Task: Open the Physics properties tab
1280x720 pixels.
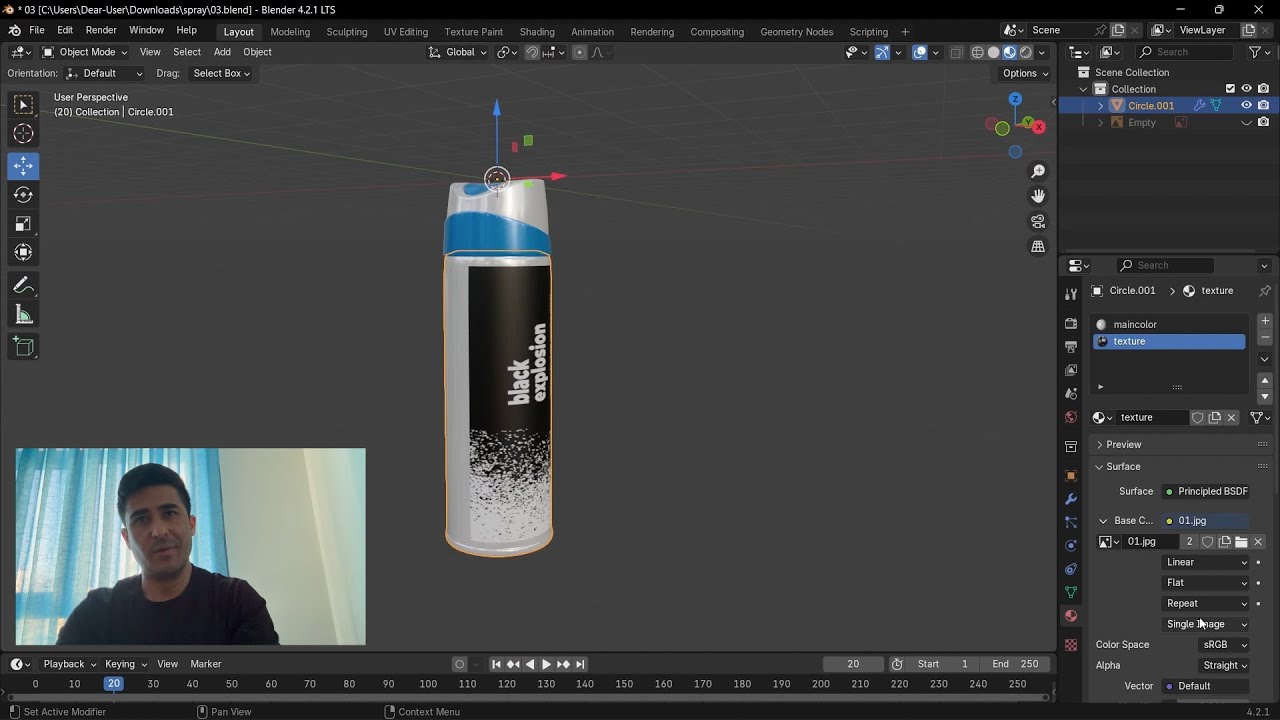Action: (x=1071, y=546)
